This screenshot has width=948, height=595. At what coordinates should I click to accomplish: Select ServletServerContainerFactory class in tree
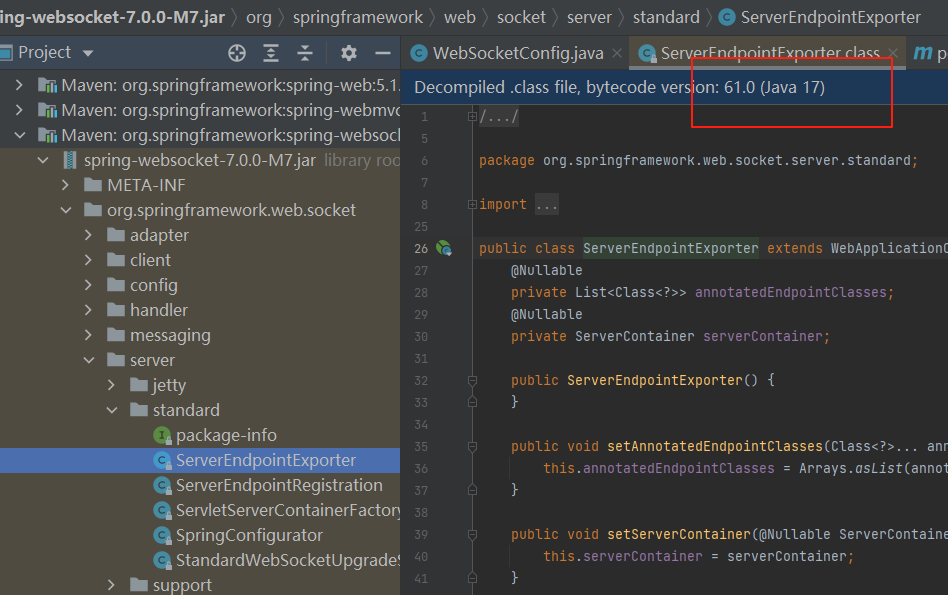(288, 510)
